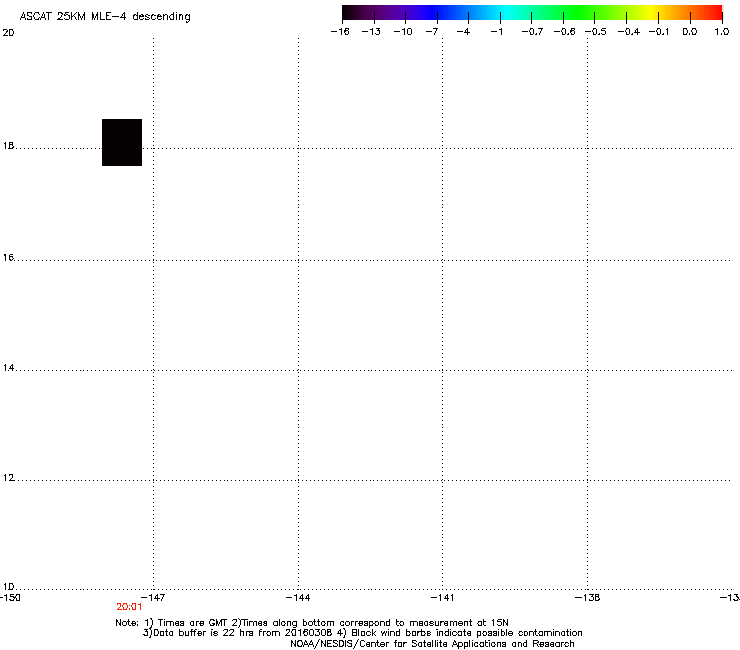
Task: Click the -0.7 color scale label
Action: (x=532, y=32)
